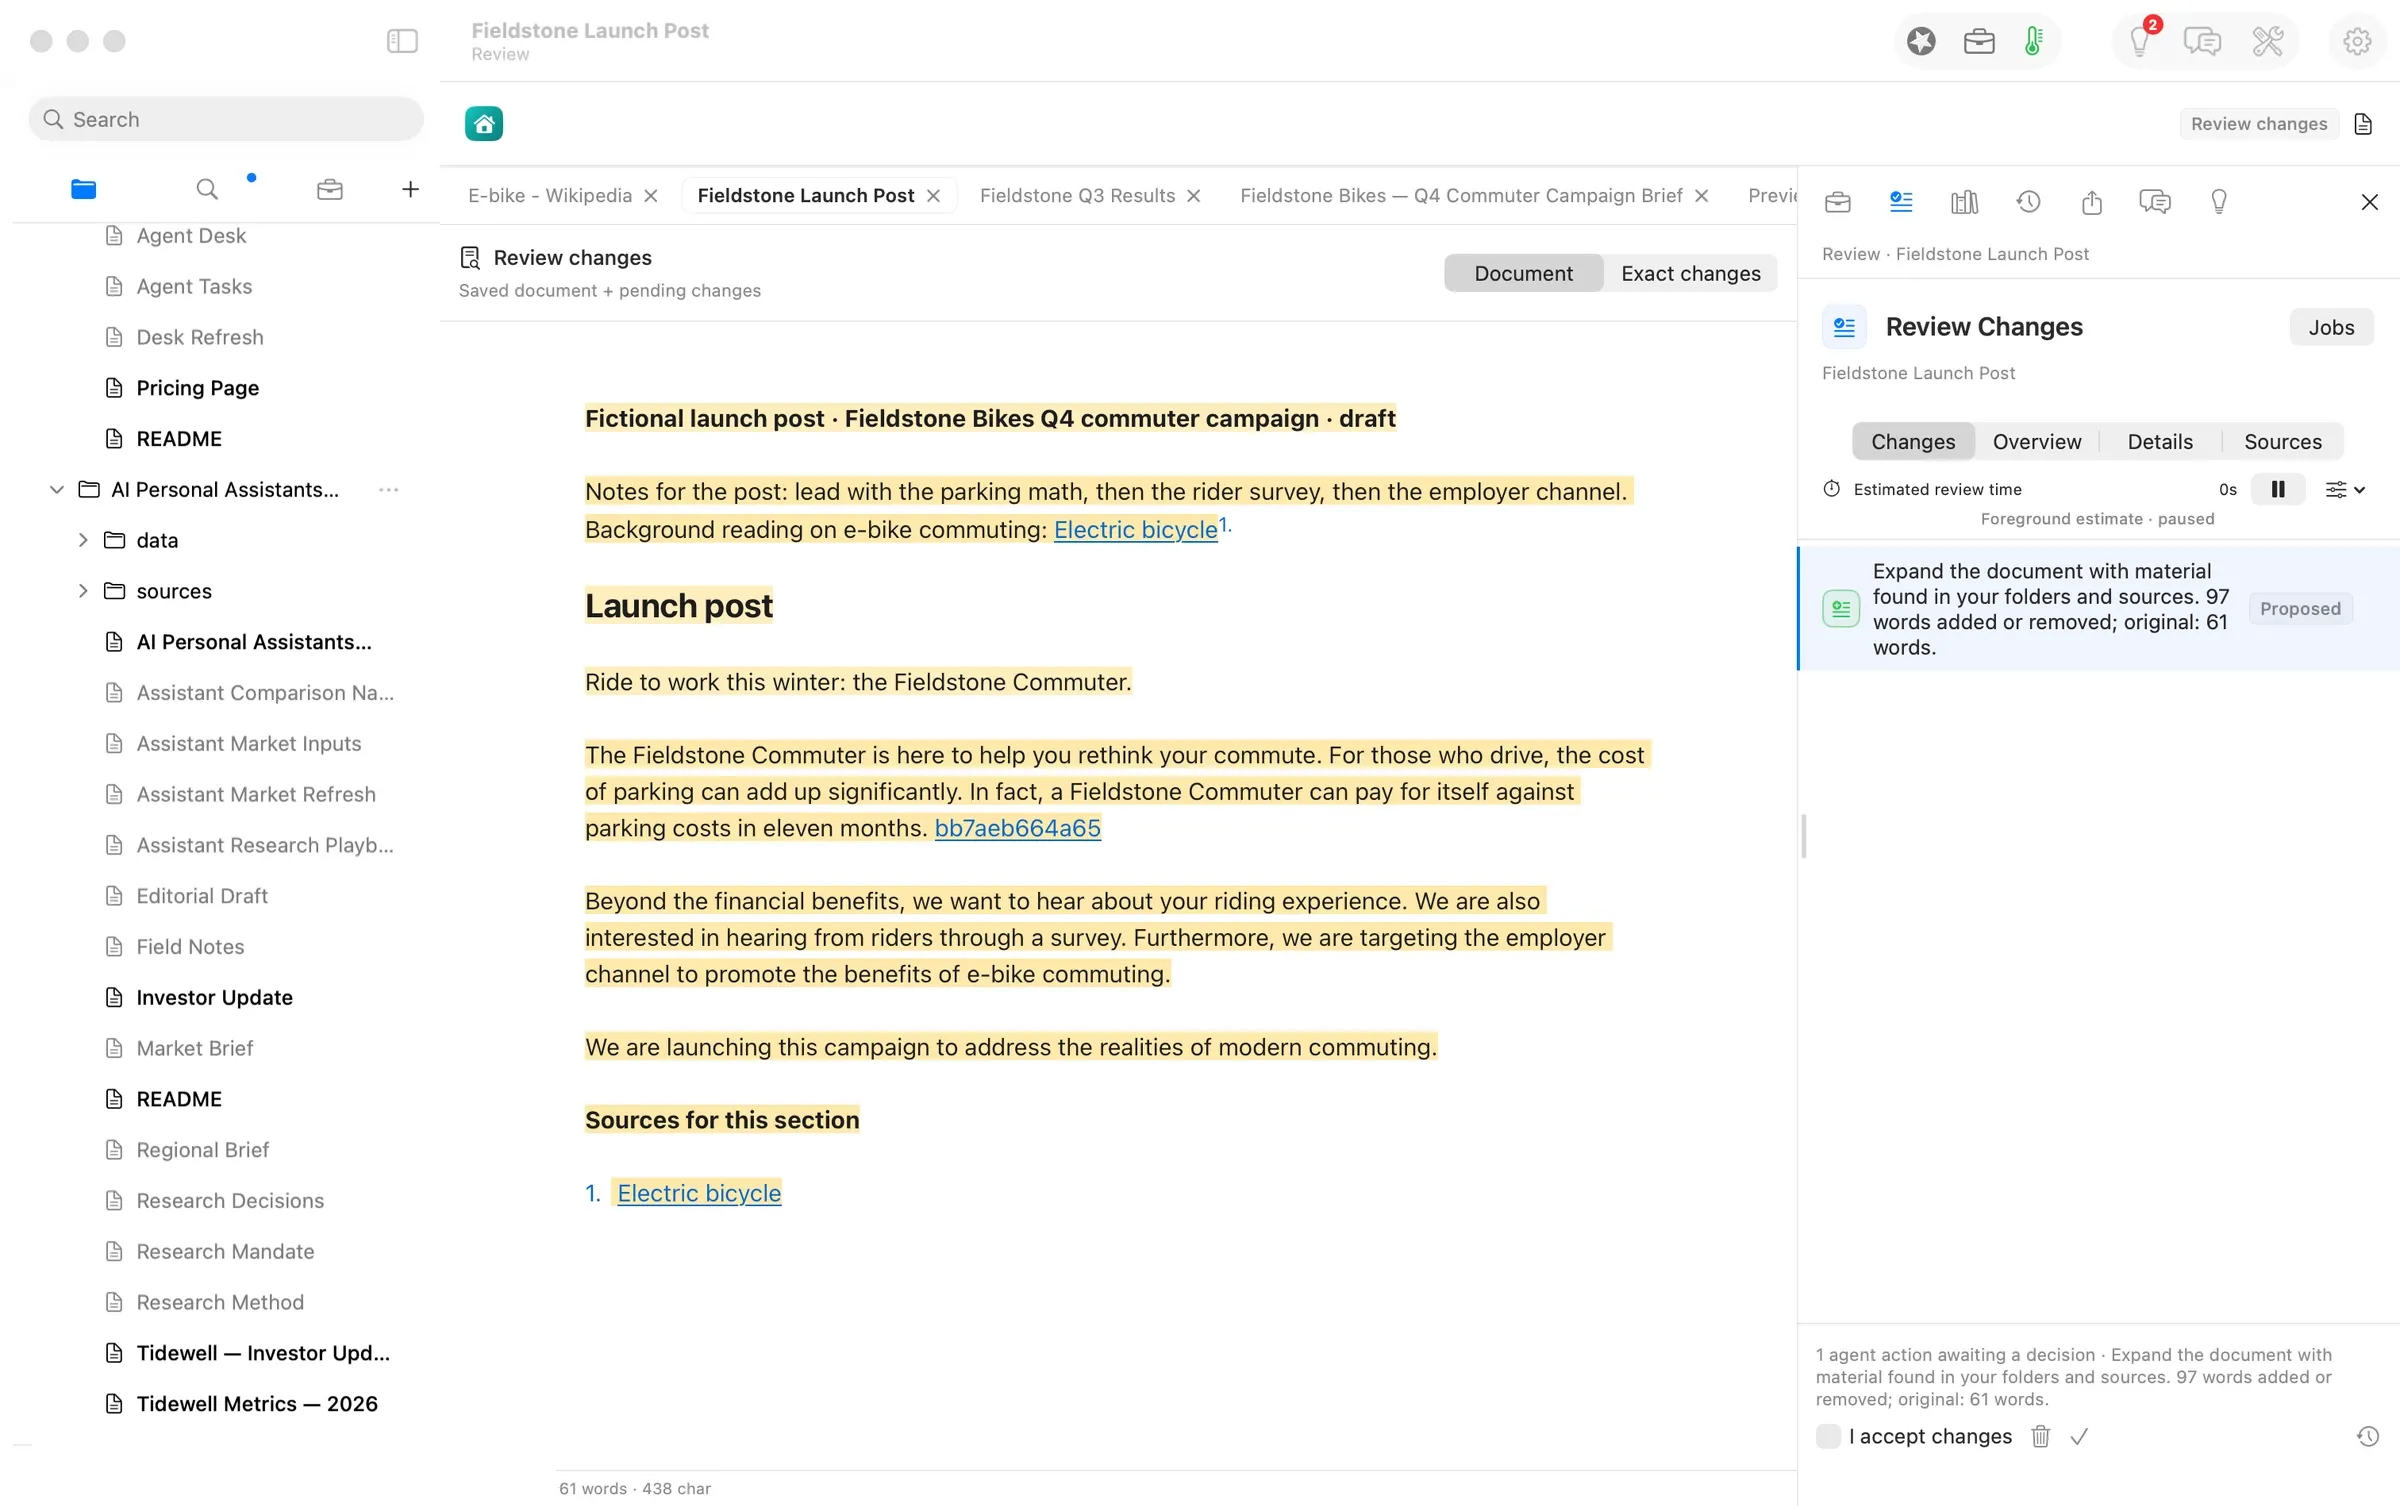Switch to Exact changes view
Image resolution: width=2400 pixels, height=1506 pixels.
[x=1690, y=273]
